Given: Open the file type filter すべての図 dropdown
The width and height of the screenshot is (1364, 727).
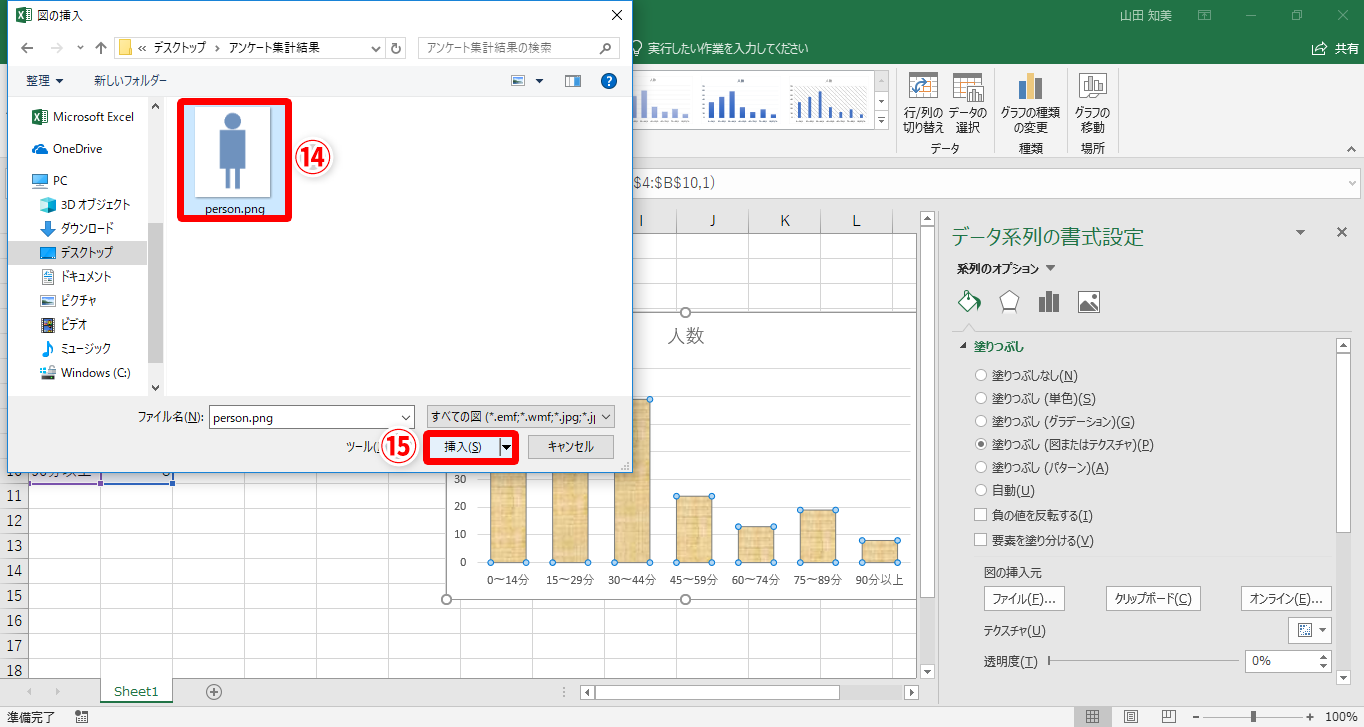Looking at the screenshot, I should (521, 417).
